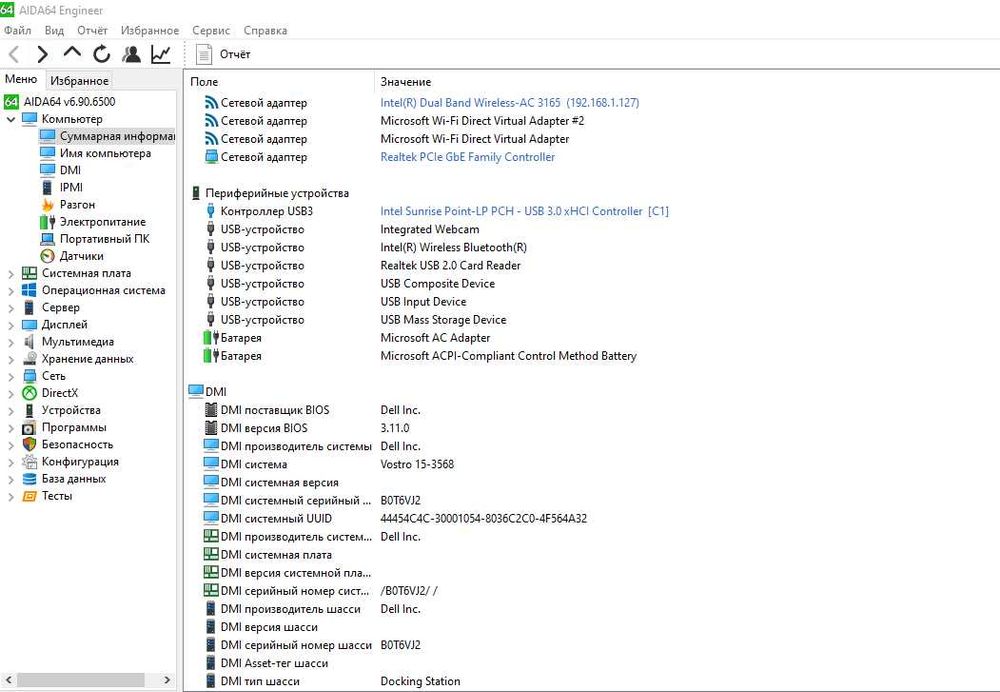Click the Датчики gauge icon in the tree
The width and height of the screenshot is (1000, 692).
pyautogui.click(x=47, y=256)
